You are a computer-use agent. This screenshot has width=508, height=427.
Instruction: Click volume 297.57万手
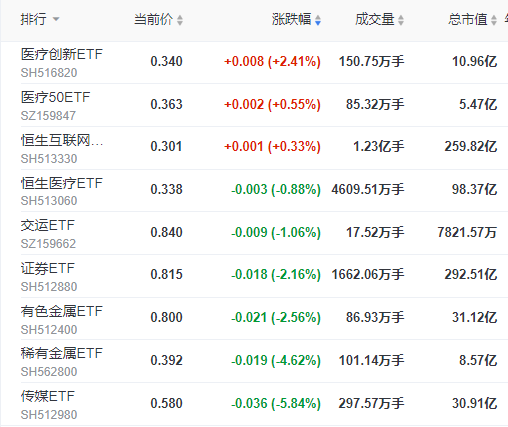371,403
